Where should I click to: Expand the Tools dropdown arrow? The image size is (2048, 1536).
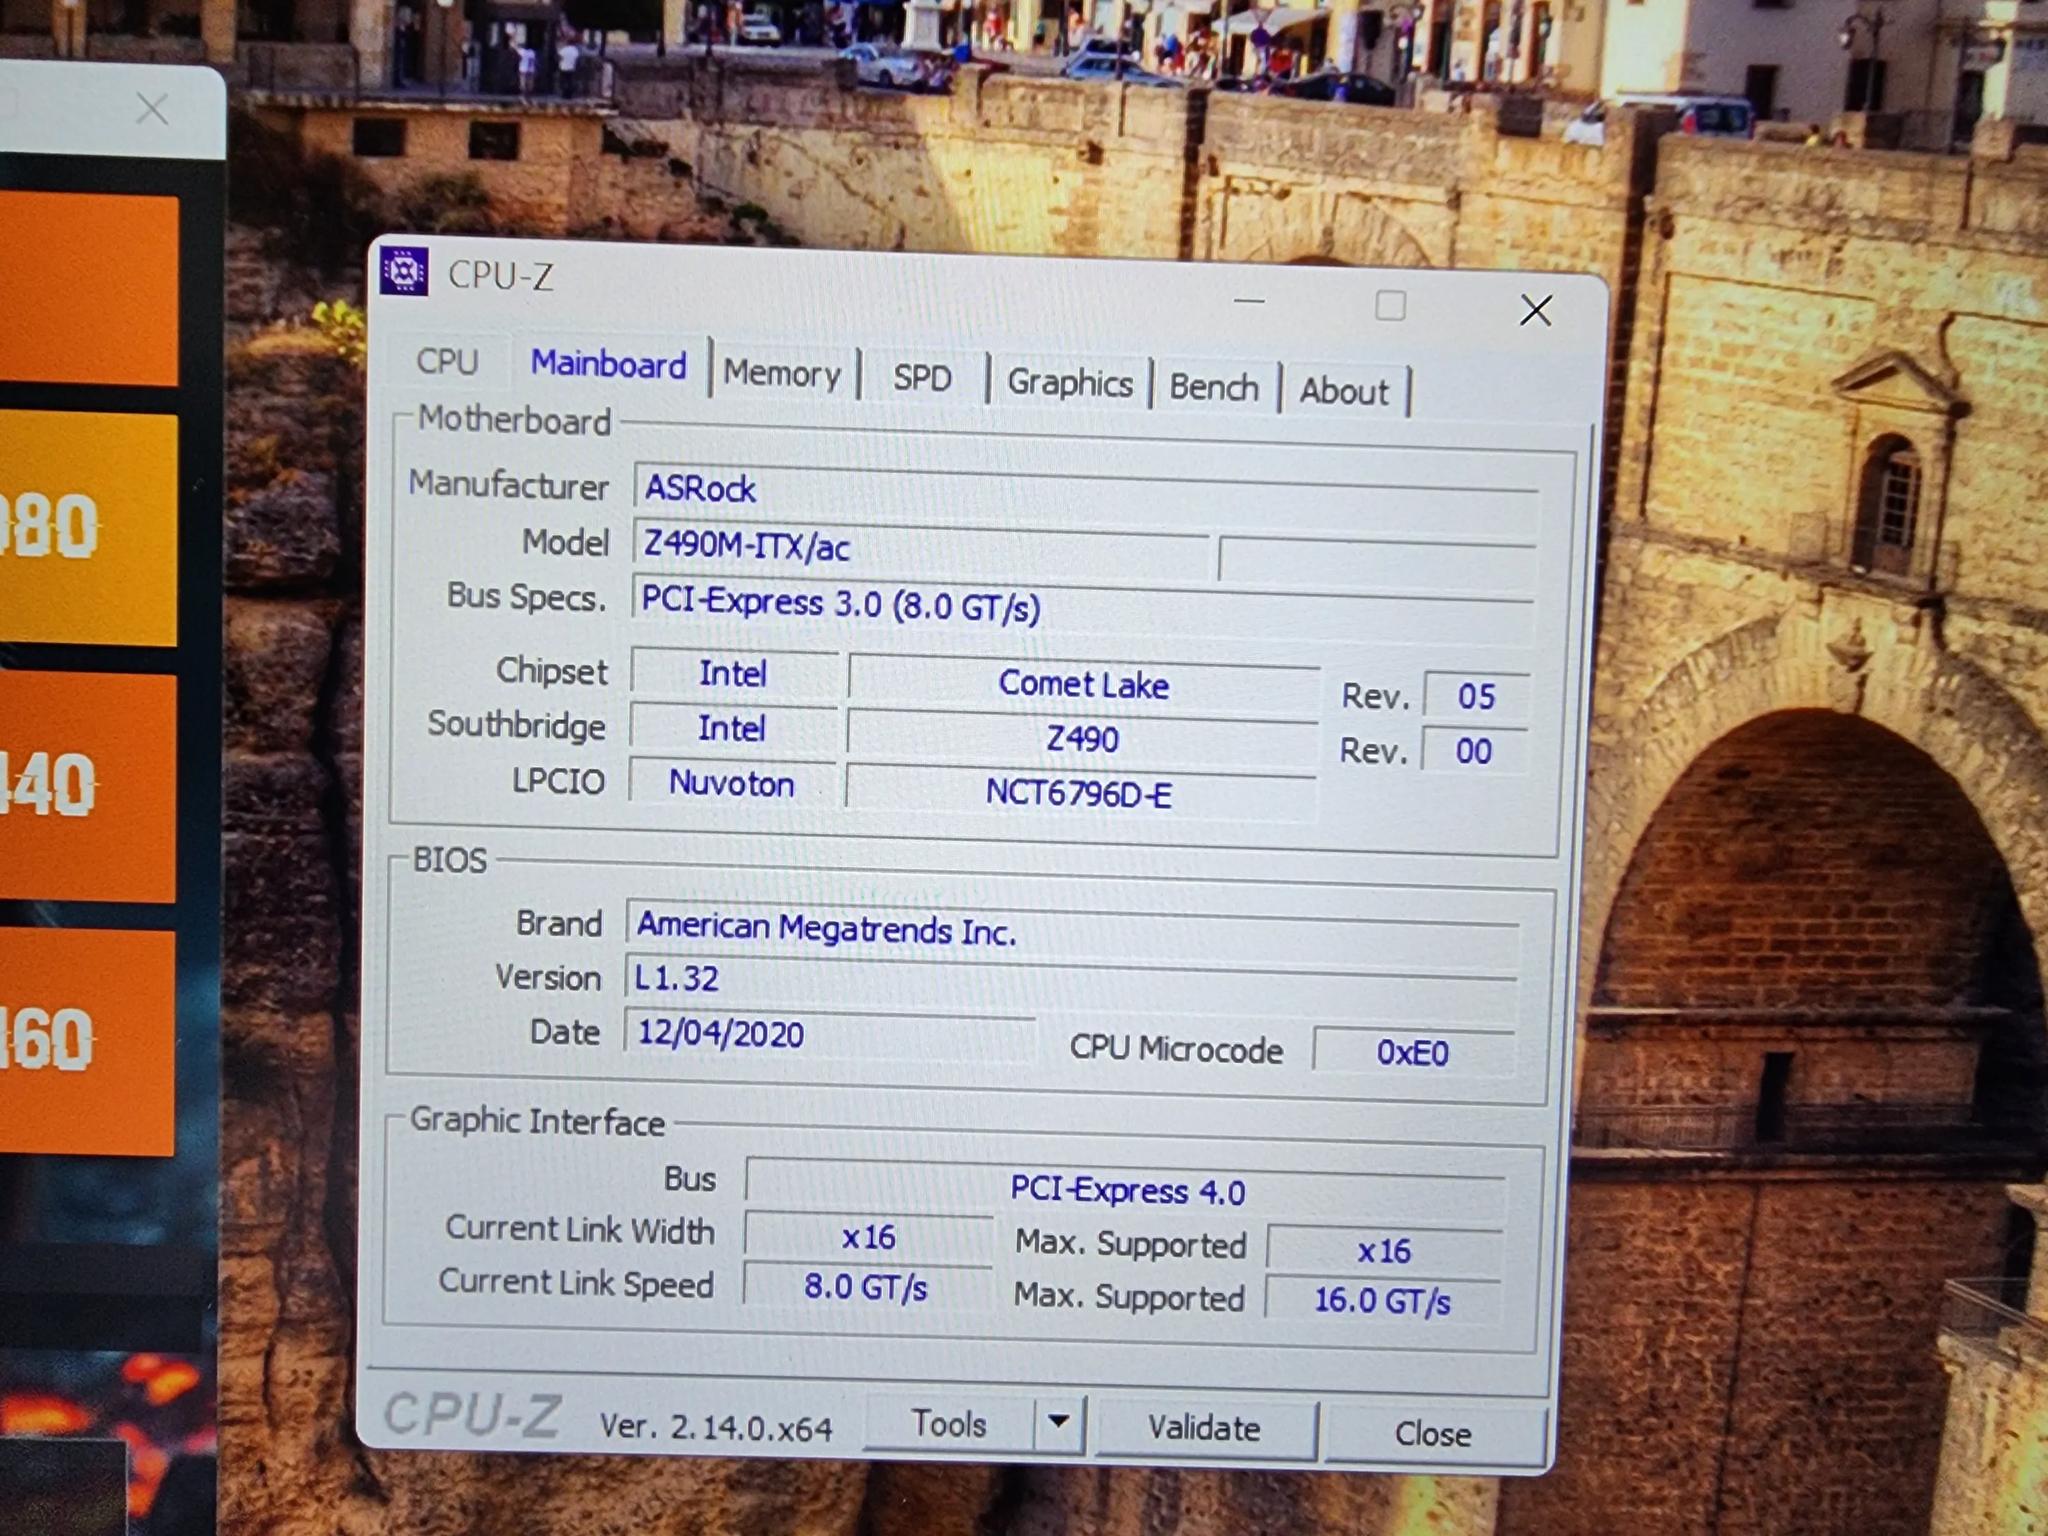click(x=1059, y=1421)
